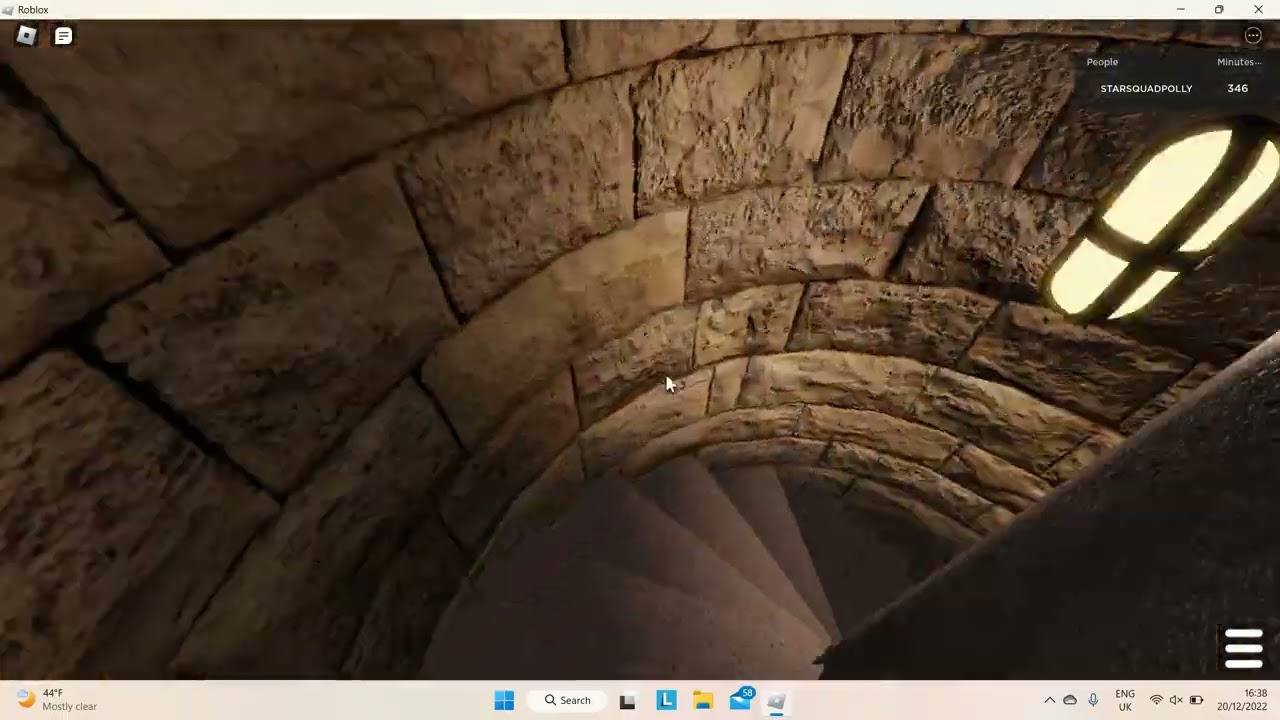Open the Roblox chat icon

click(x=63, y=36)
